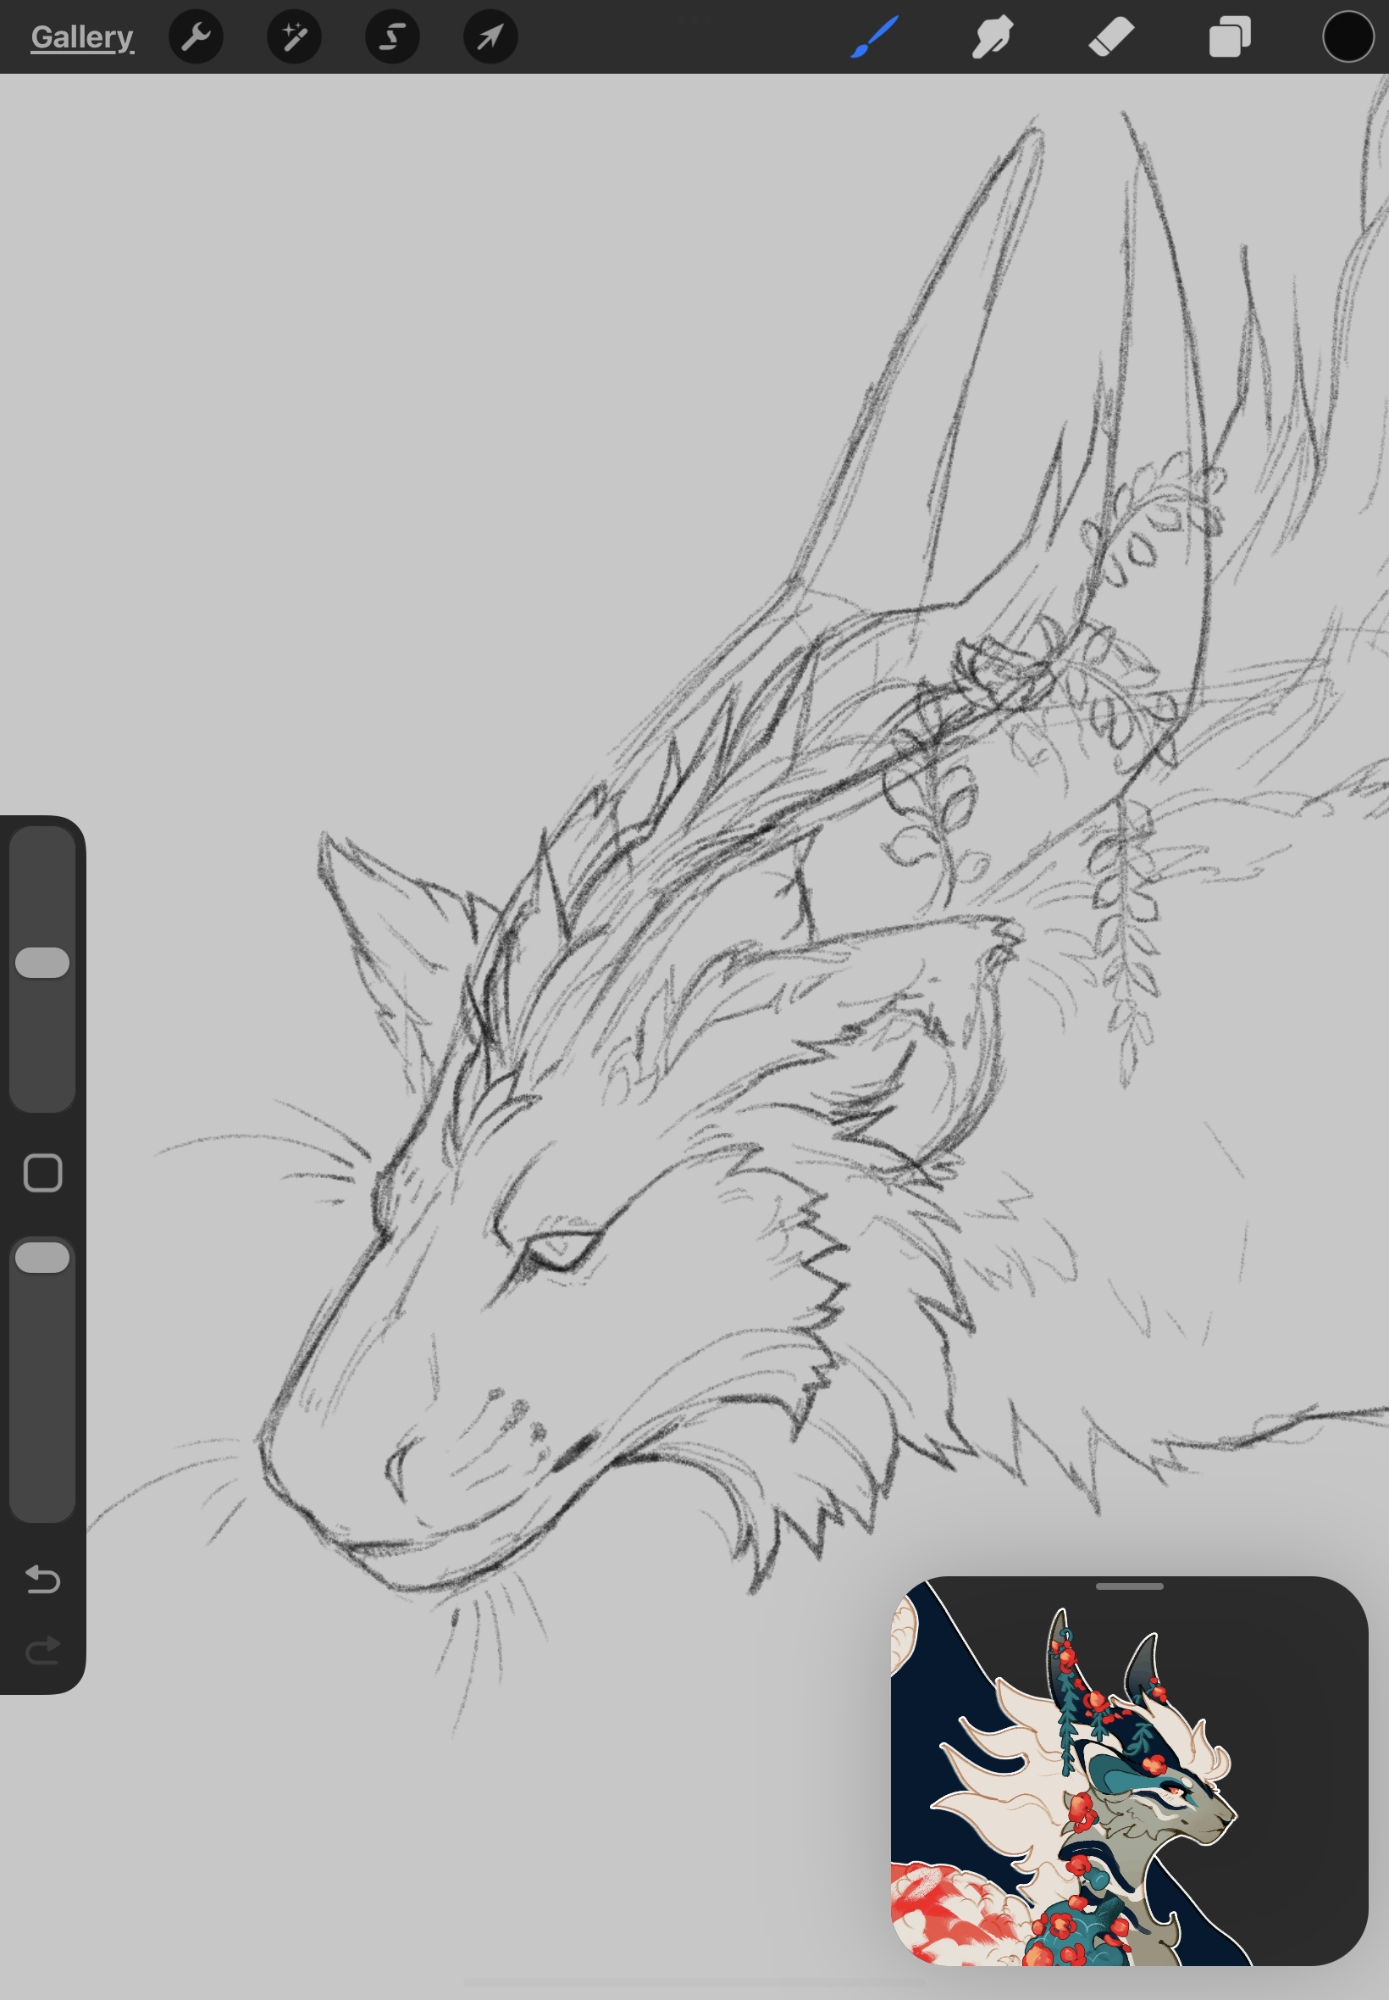Open the black active color swatch
This screenshot has height=2000, width=1389.
coord(1347,38)
